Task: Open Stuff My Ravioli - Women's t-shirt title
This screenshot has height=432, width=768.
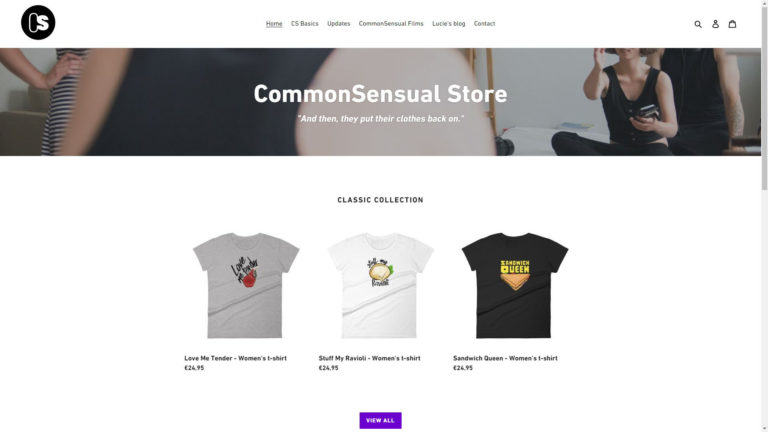Action: tap(369, 358)
